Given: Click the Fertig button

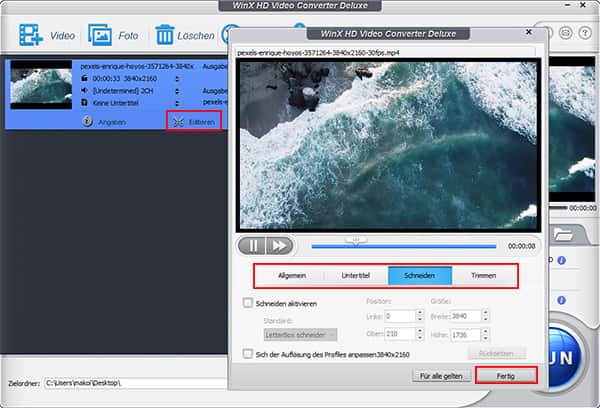Looking at the screenshot, I should click(506, 376).
